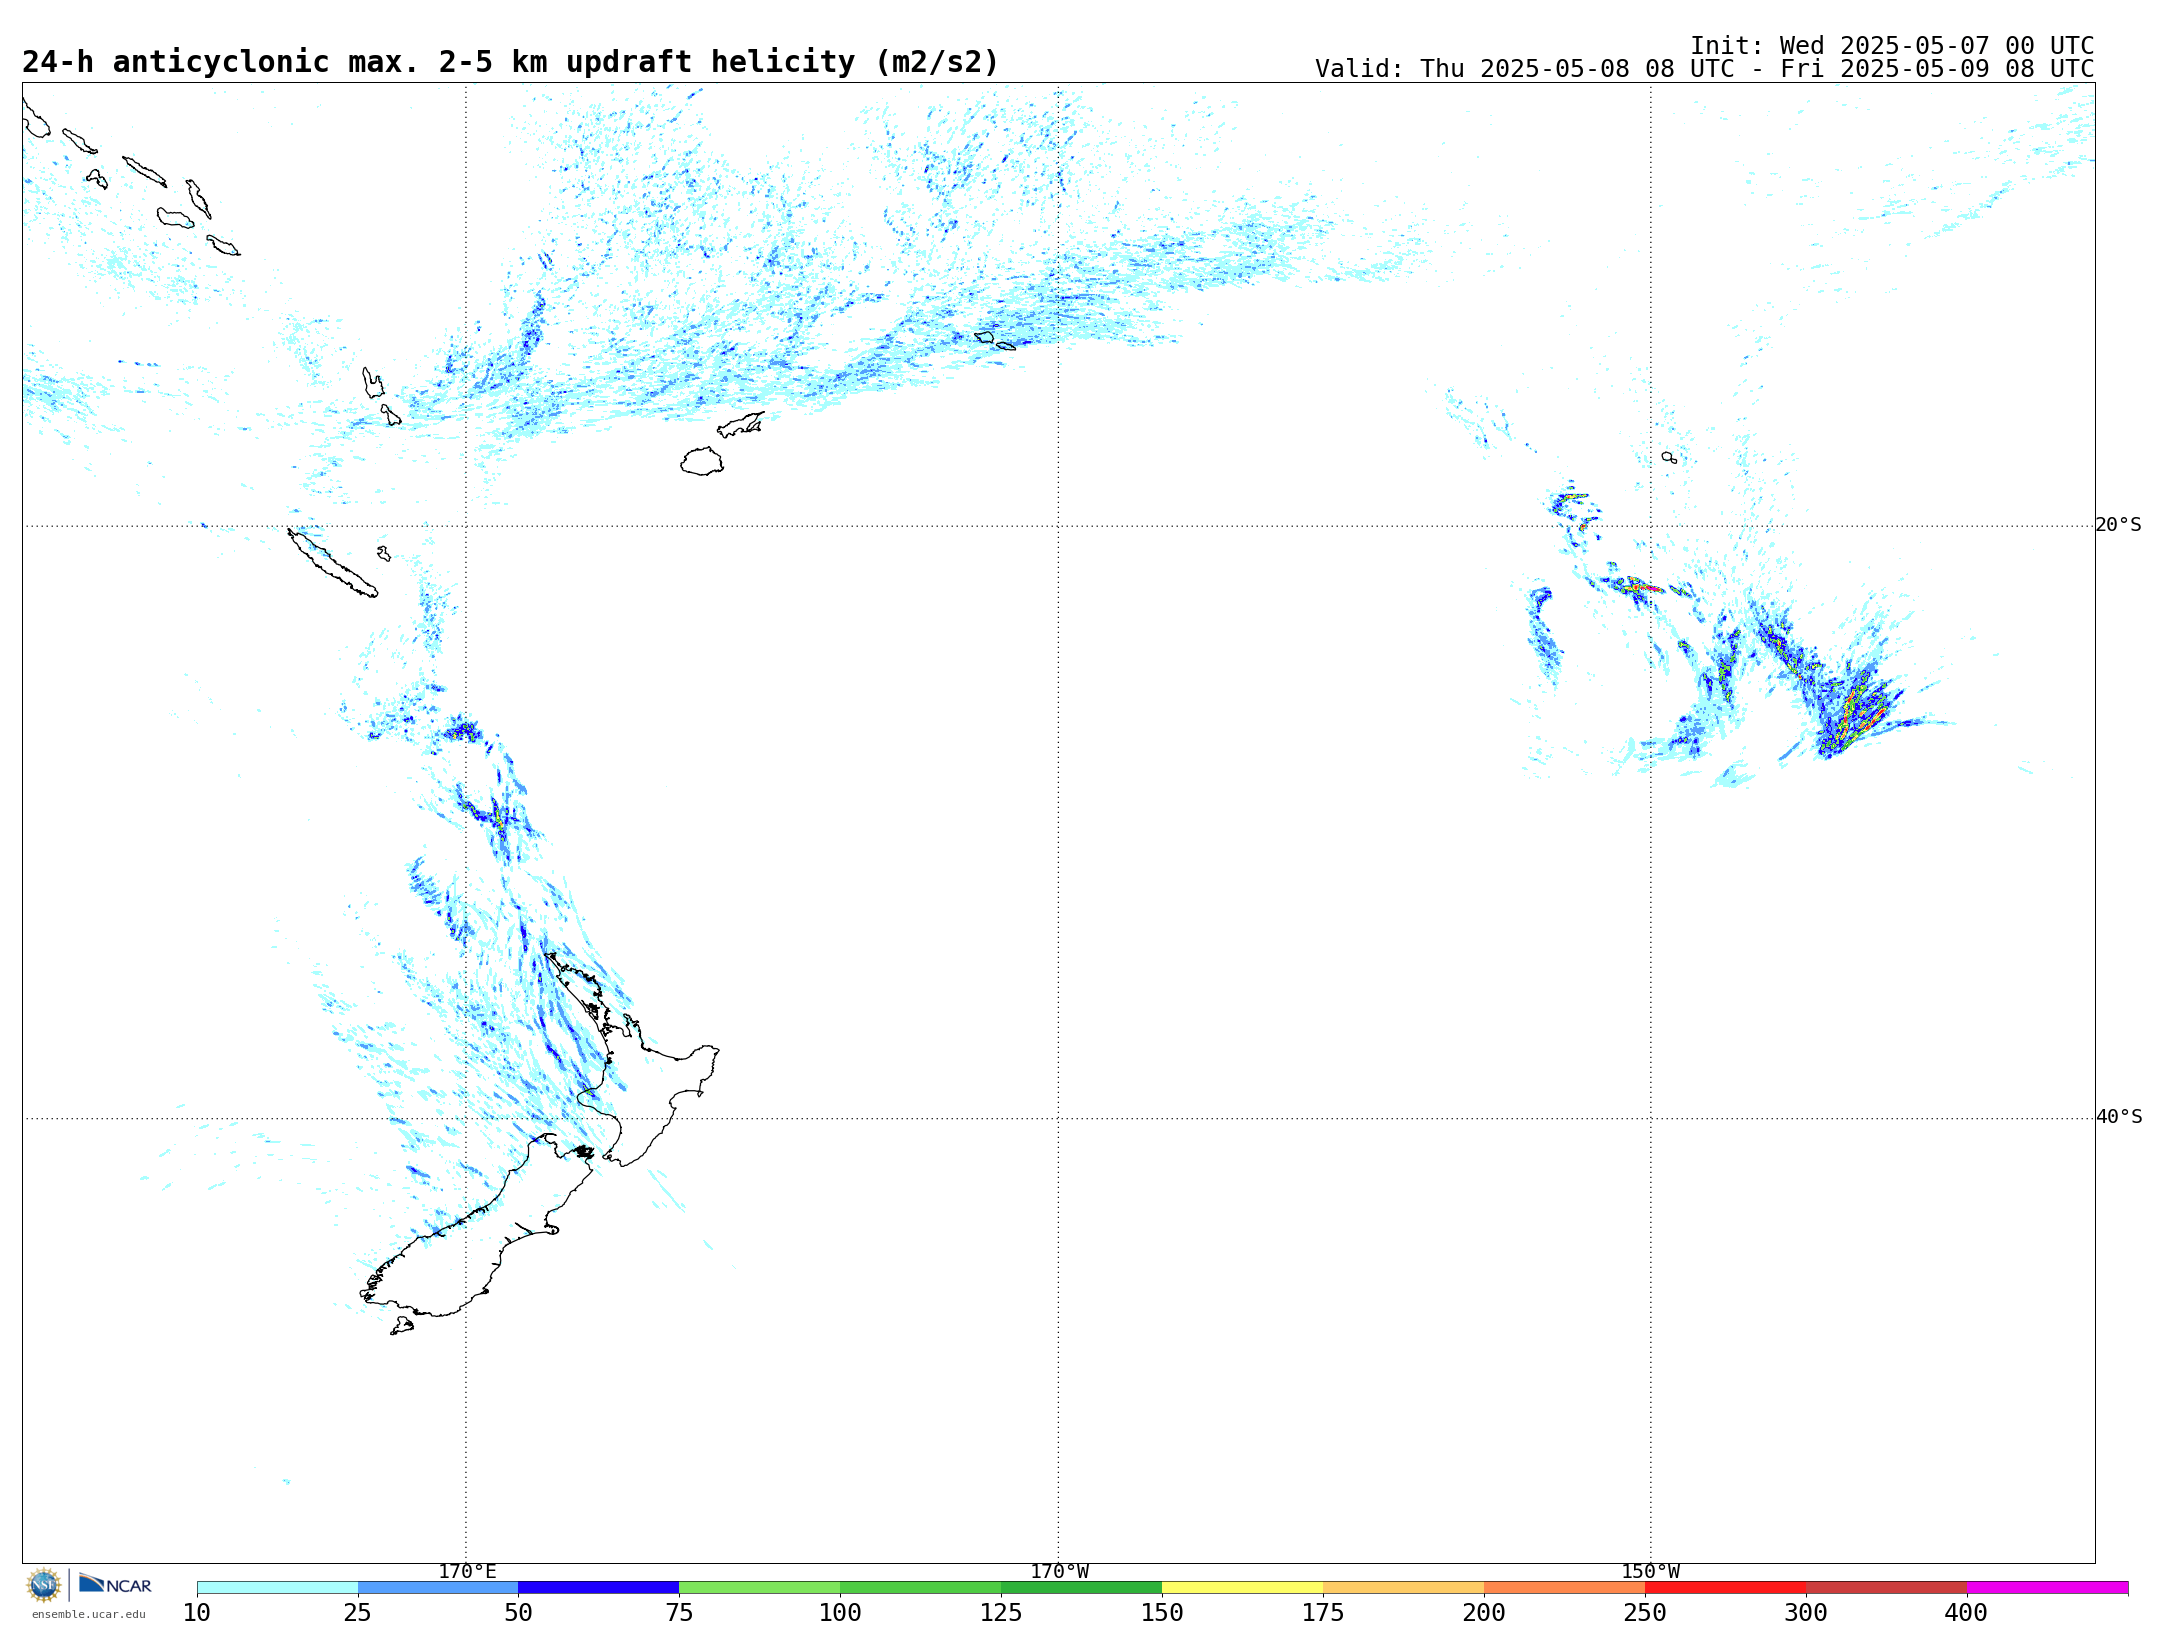Click the plot title about updraft helicity
Viewport: 2160px width, 1626px height.
point(510,62)
